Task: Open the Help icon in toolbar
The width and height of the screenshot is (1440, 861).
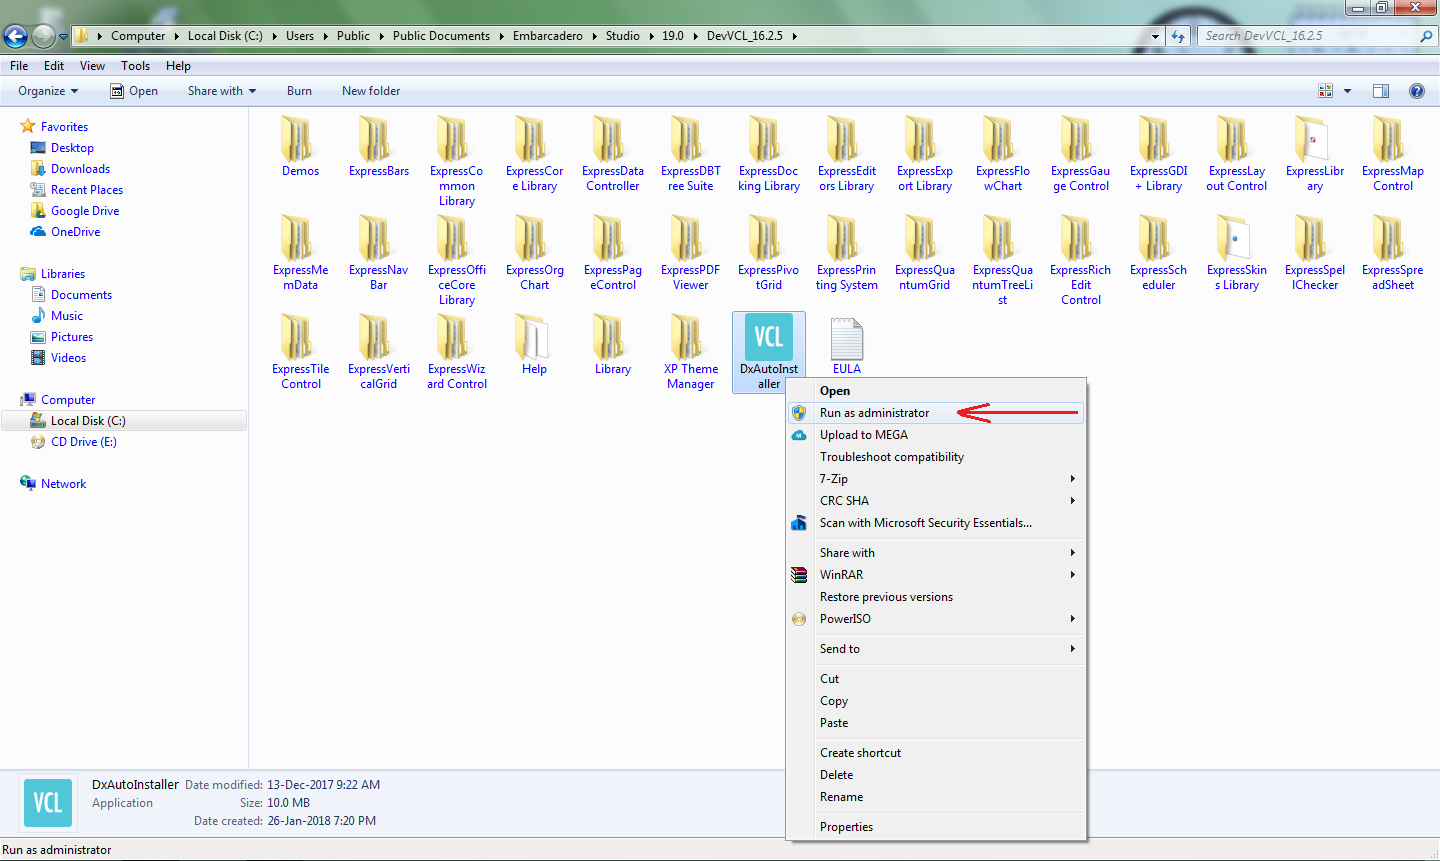Action: (1416, 91)
